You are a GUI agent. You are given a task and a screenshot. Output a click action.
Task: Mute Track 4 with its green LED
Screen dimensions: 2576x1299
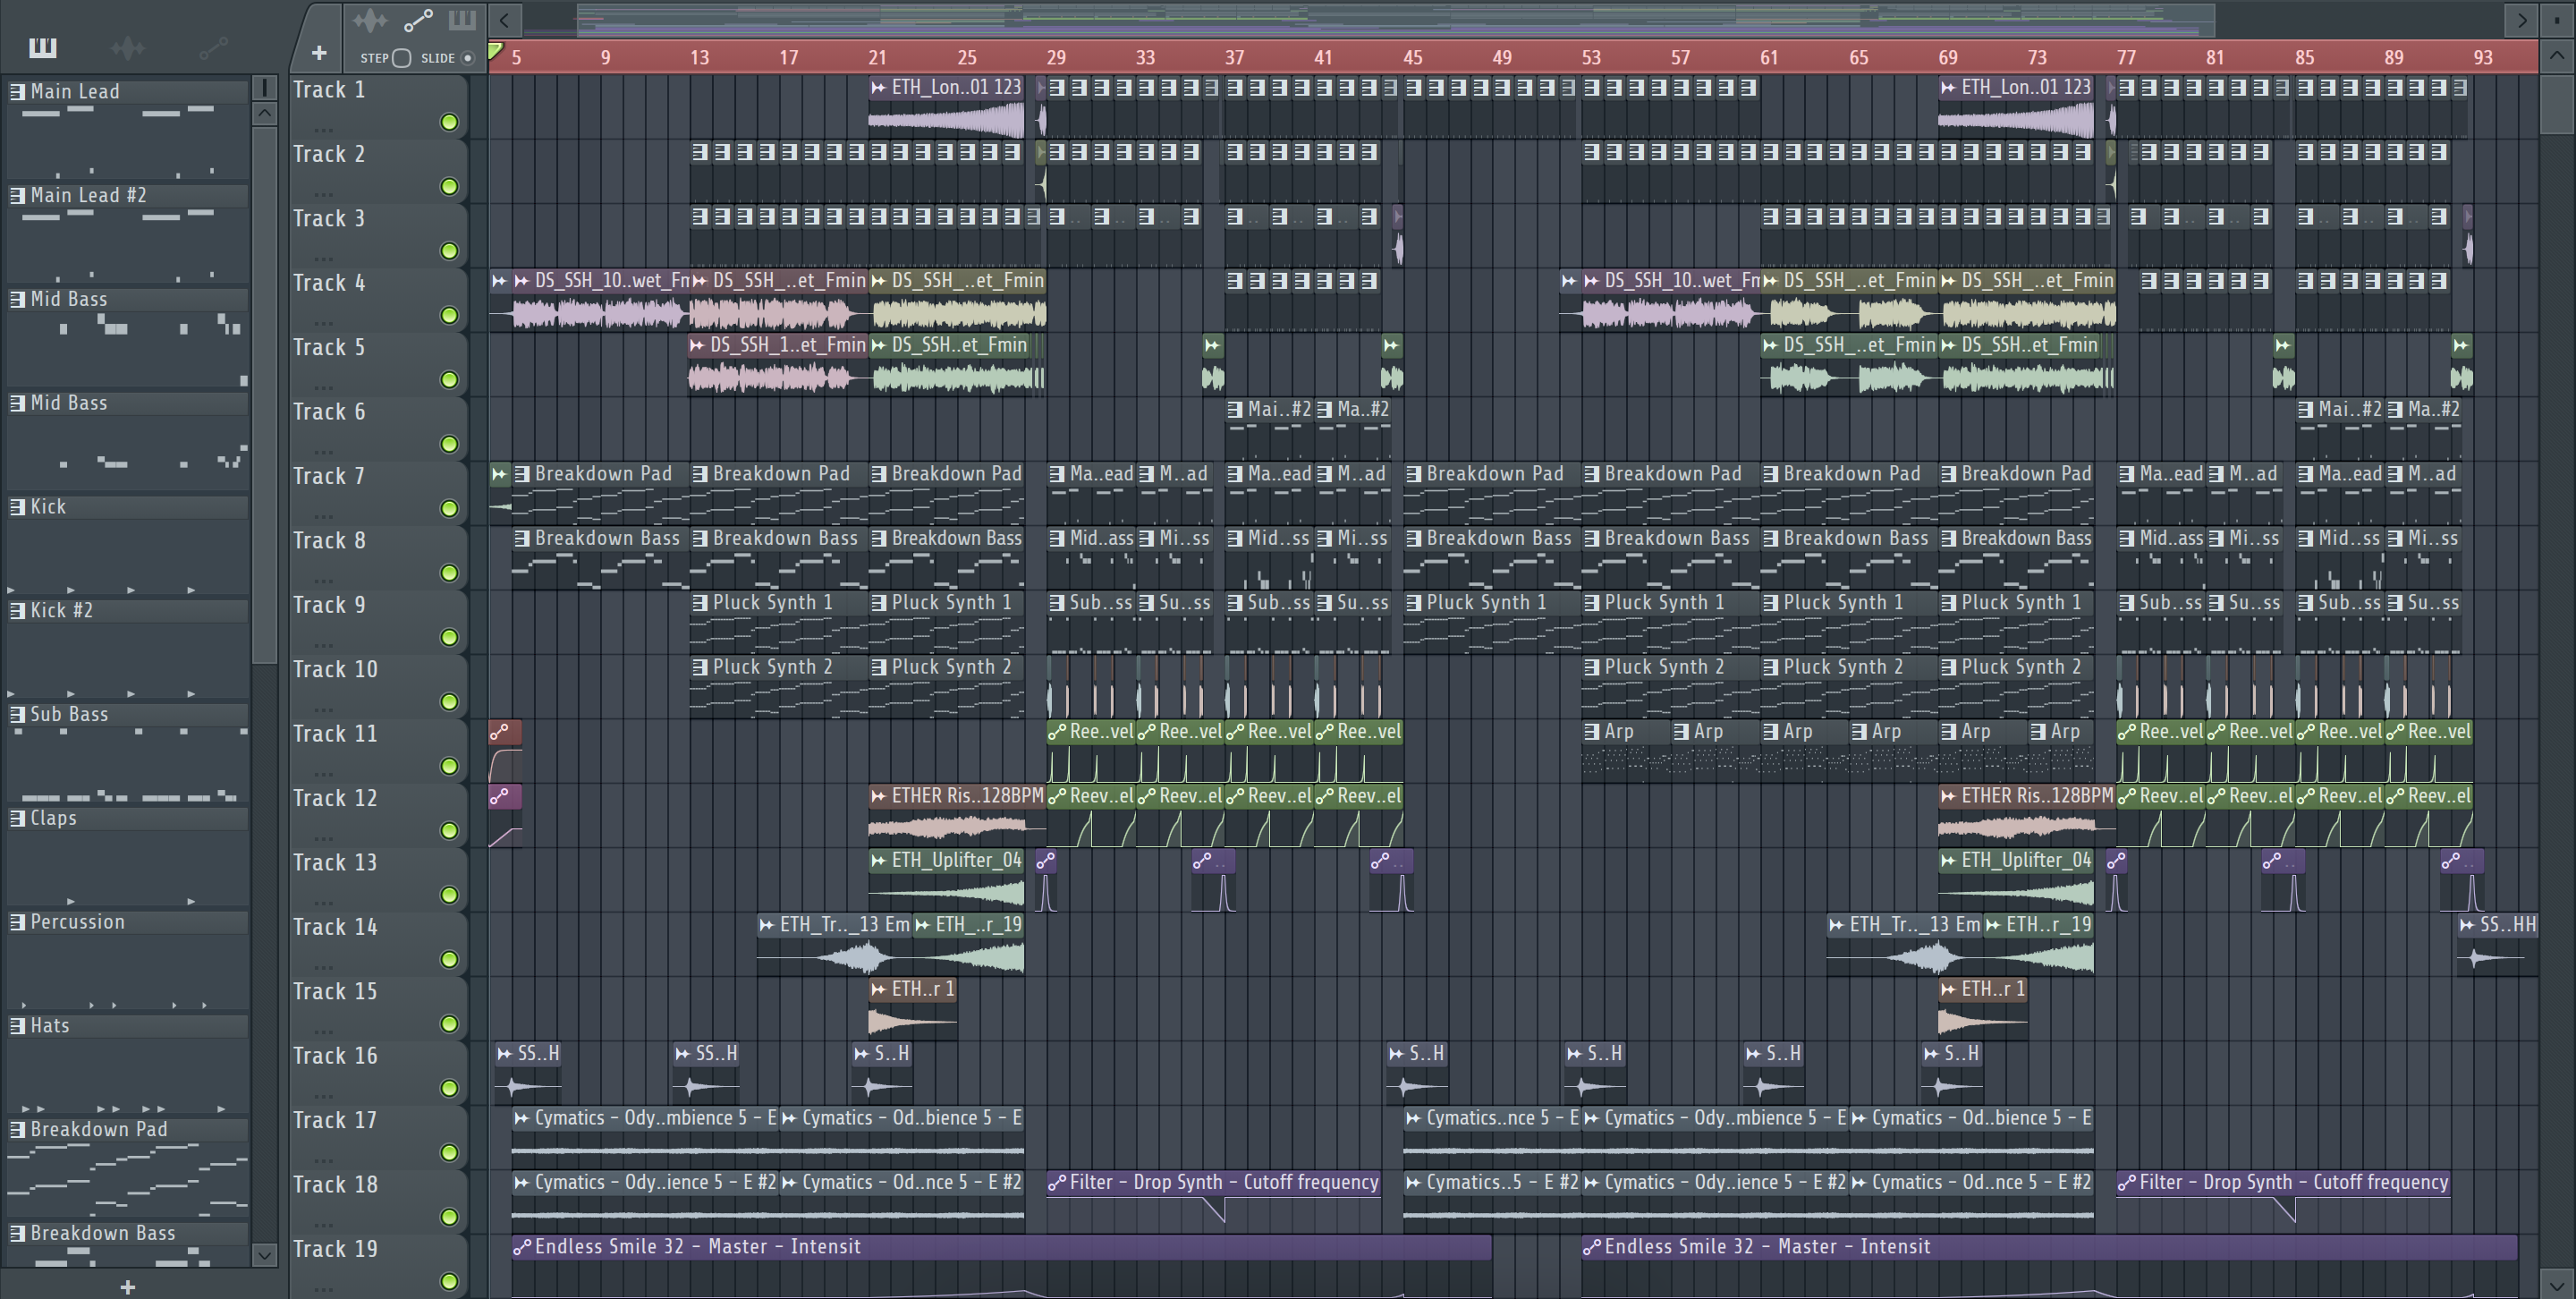click(x=449, y=315)
